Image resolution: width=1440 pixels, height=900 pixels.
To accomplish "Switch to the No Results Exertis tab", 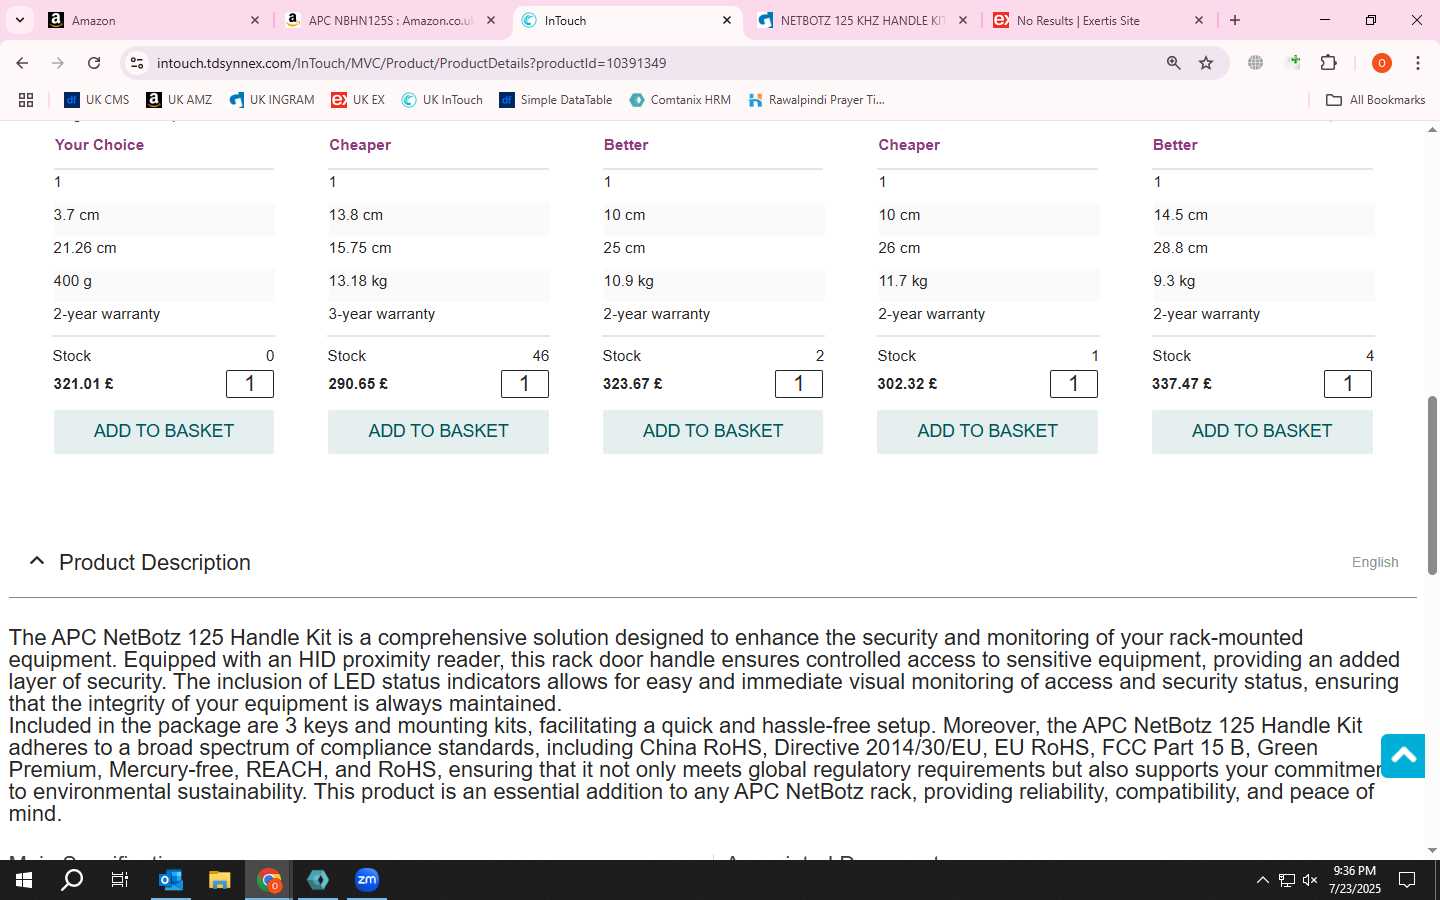I will pyautogui.click(x=1098, y=20).
